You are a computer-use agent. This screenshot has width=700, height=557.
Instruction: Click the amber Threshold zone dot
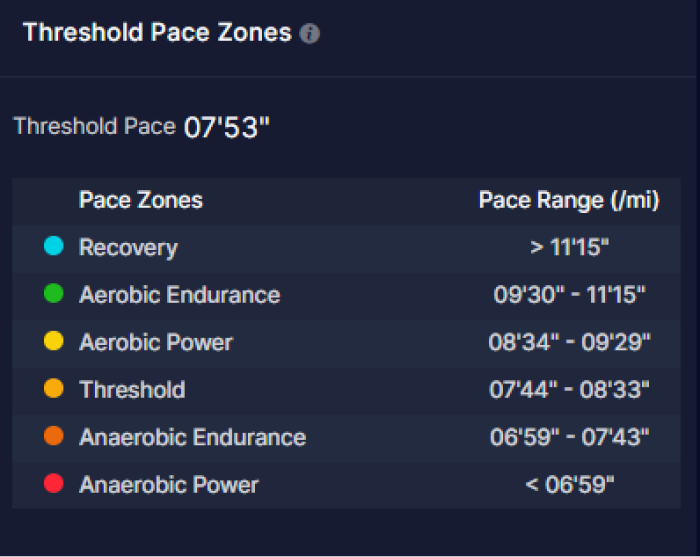pyautogui.click(x=54, y=389)
